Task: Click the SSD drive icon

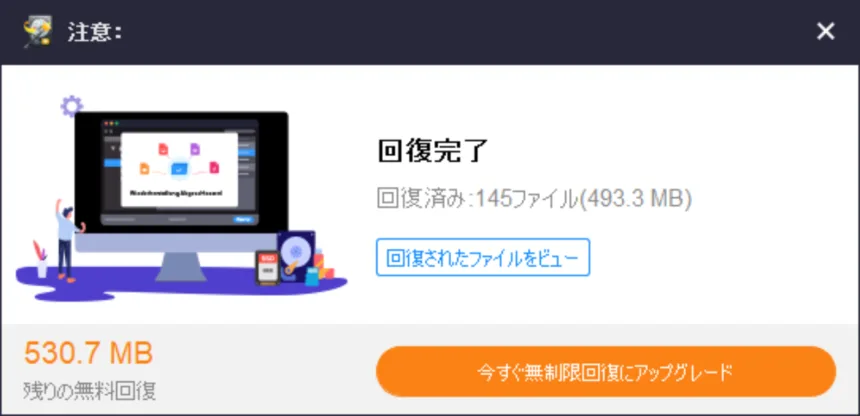Action: (x=268, y=267)
